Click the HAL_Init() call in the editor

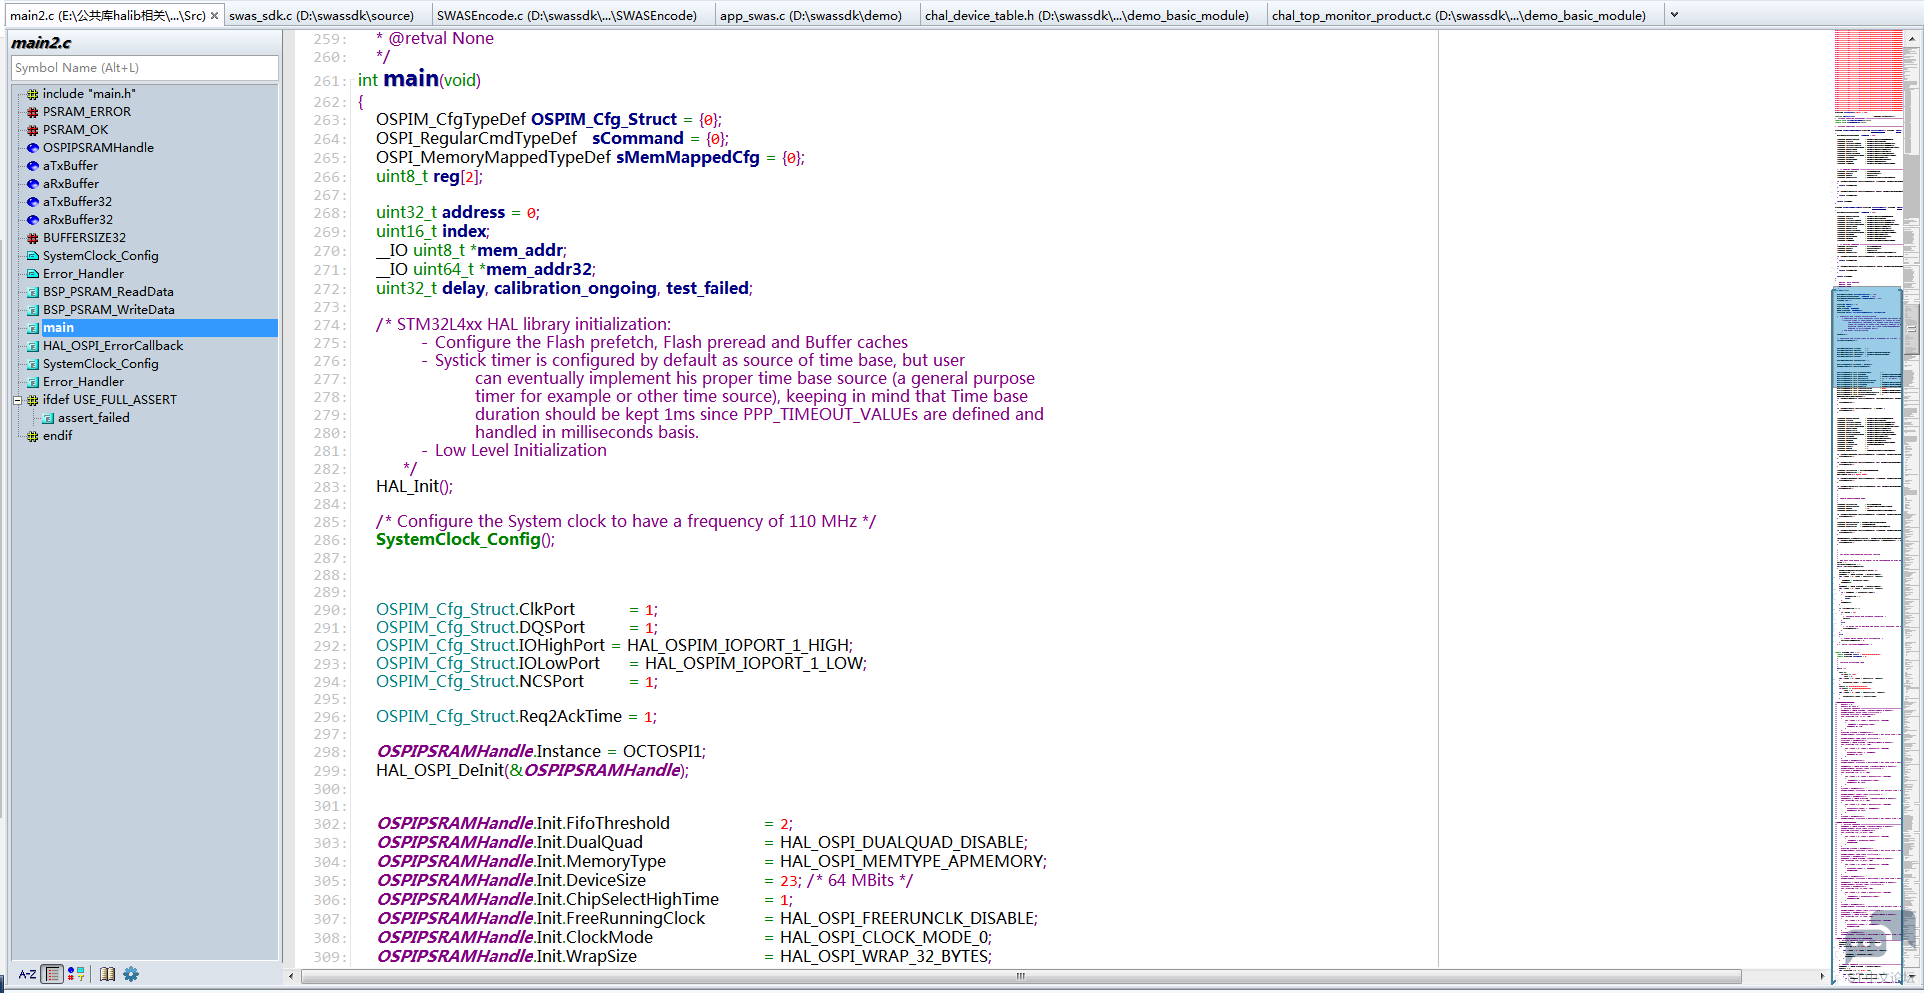pos(410,487)
